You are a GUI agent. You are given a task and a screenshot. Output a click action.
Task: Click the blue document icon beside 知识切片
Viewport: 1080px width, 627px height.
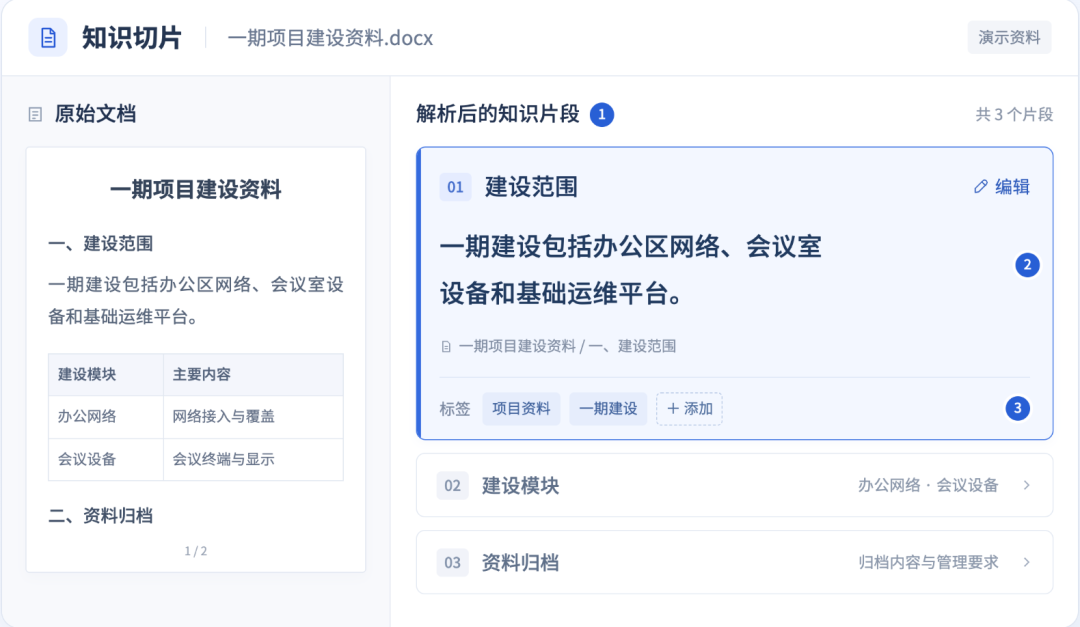(48, 37)
